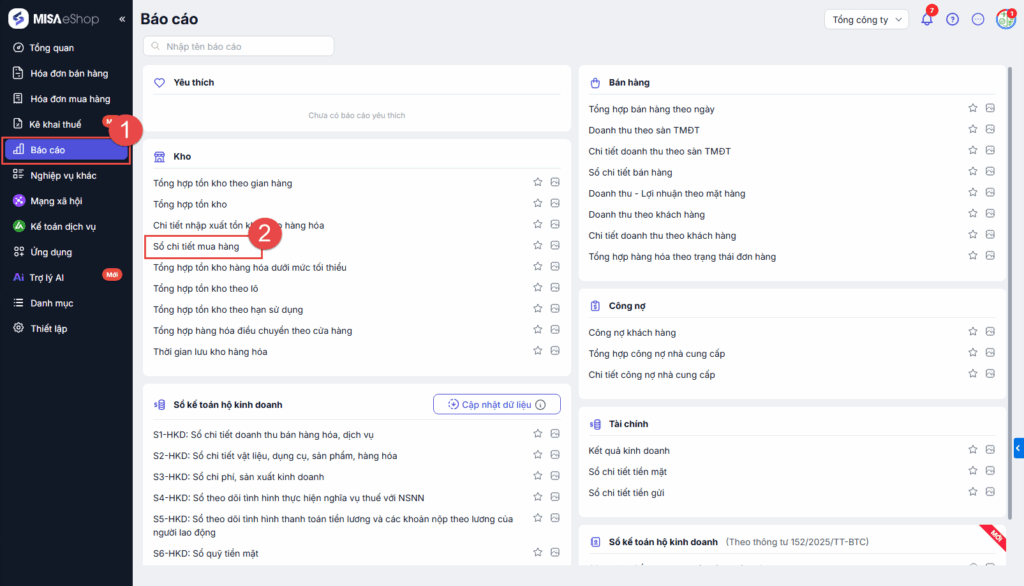
Task: Open the notifications bell
Action: [x=927, y=19]
